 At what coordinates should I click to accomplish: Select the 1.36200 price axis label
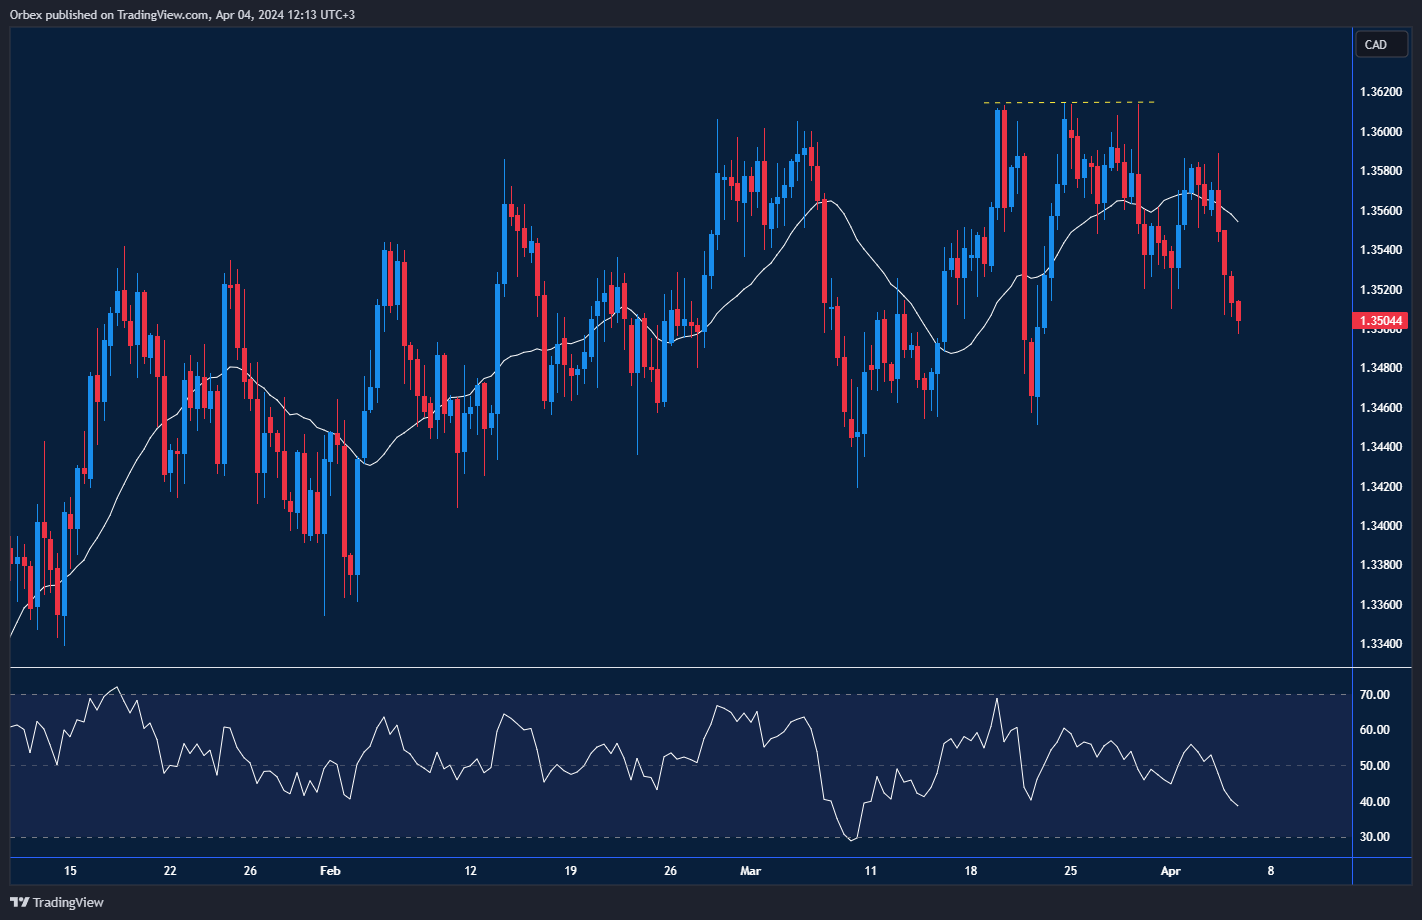point(1380,92)
